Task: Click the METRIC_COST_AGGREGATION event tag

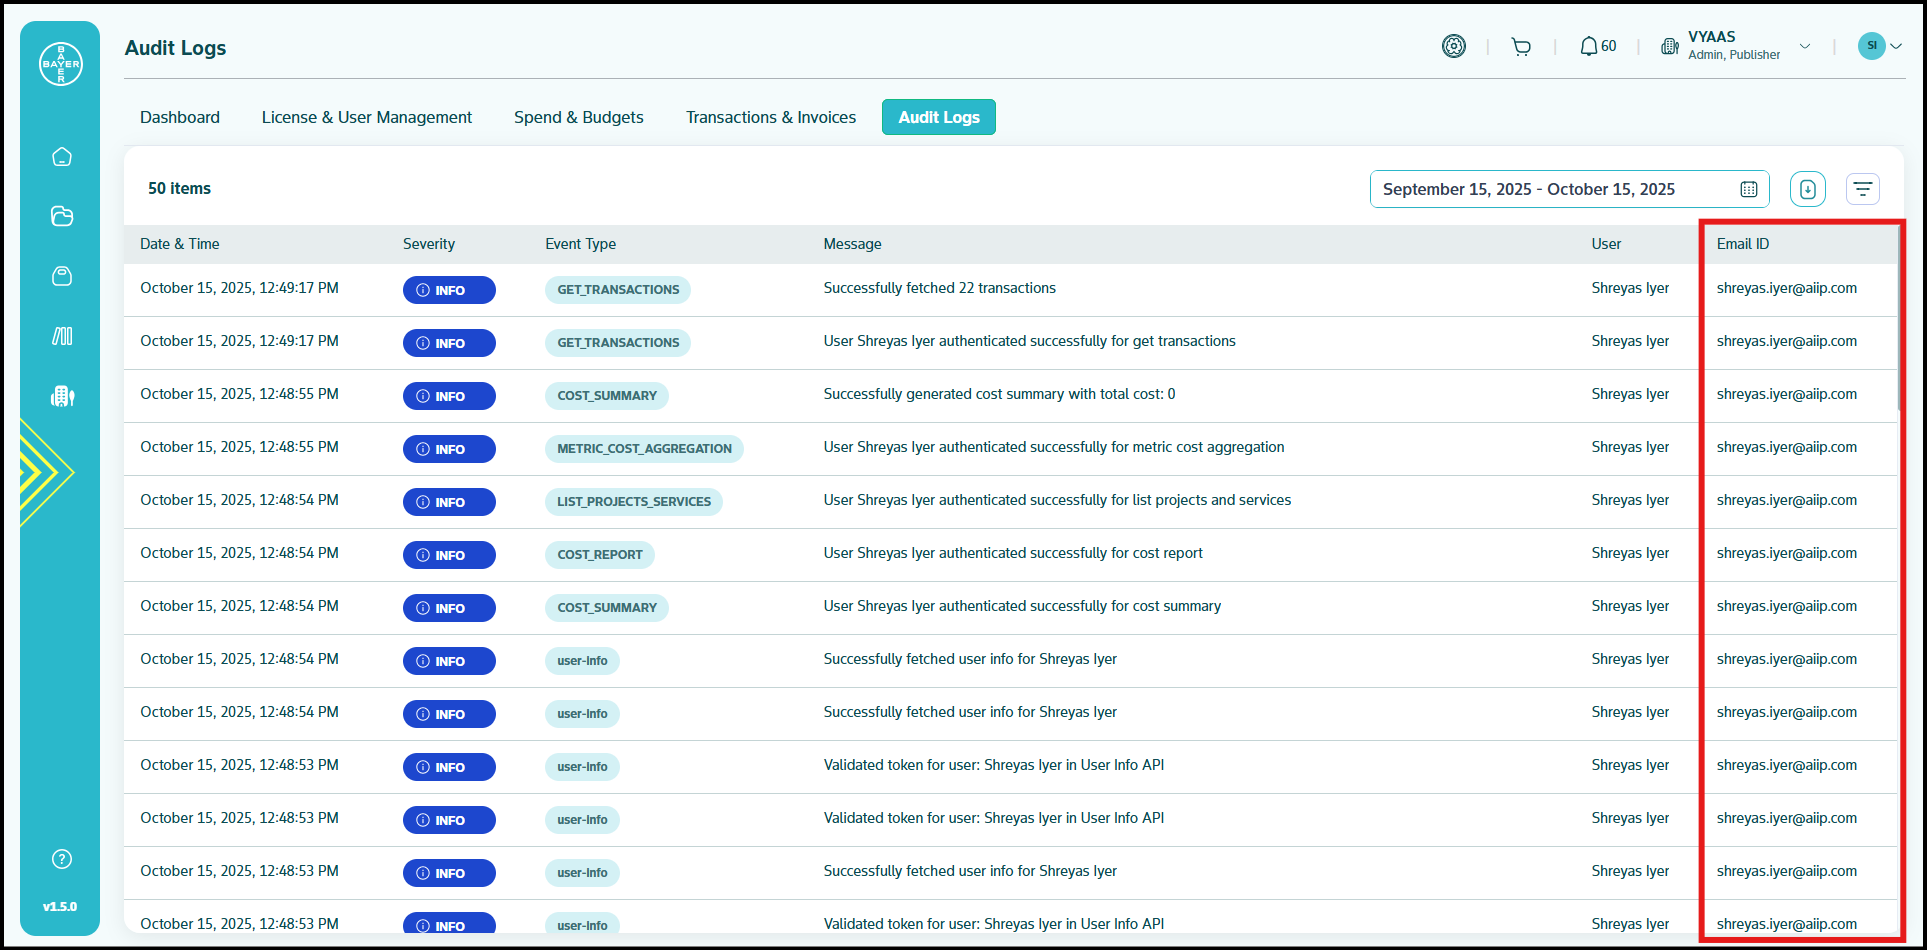Action: pyautogui.click(x=644, y=449)
